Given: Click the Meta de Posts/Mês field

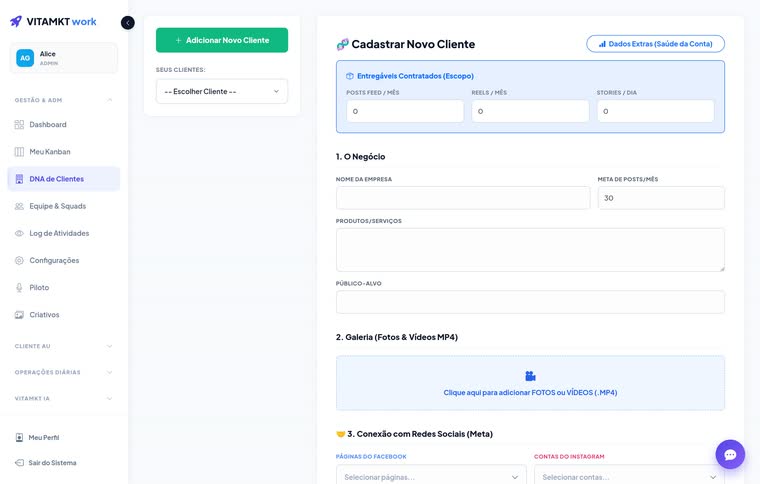Looking at the screenshot, I should [661, 198].
